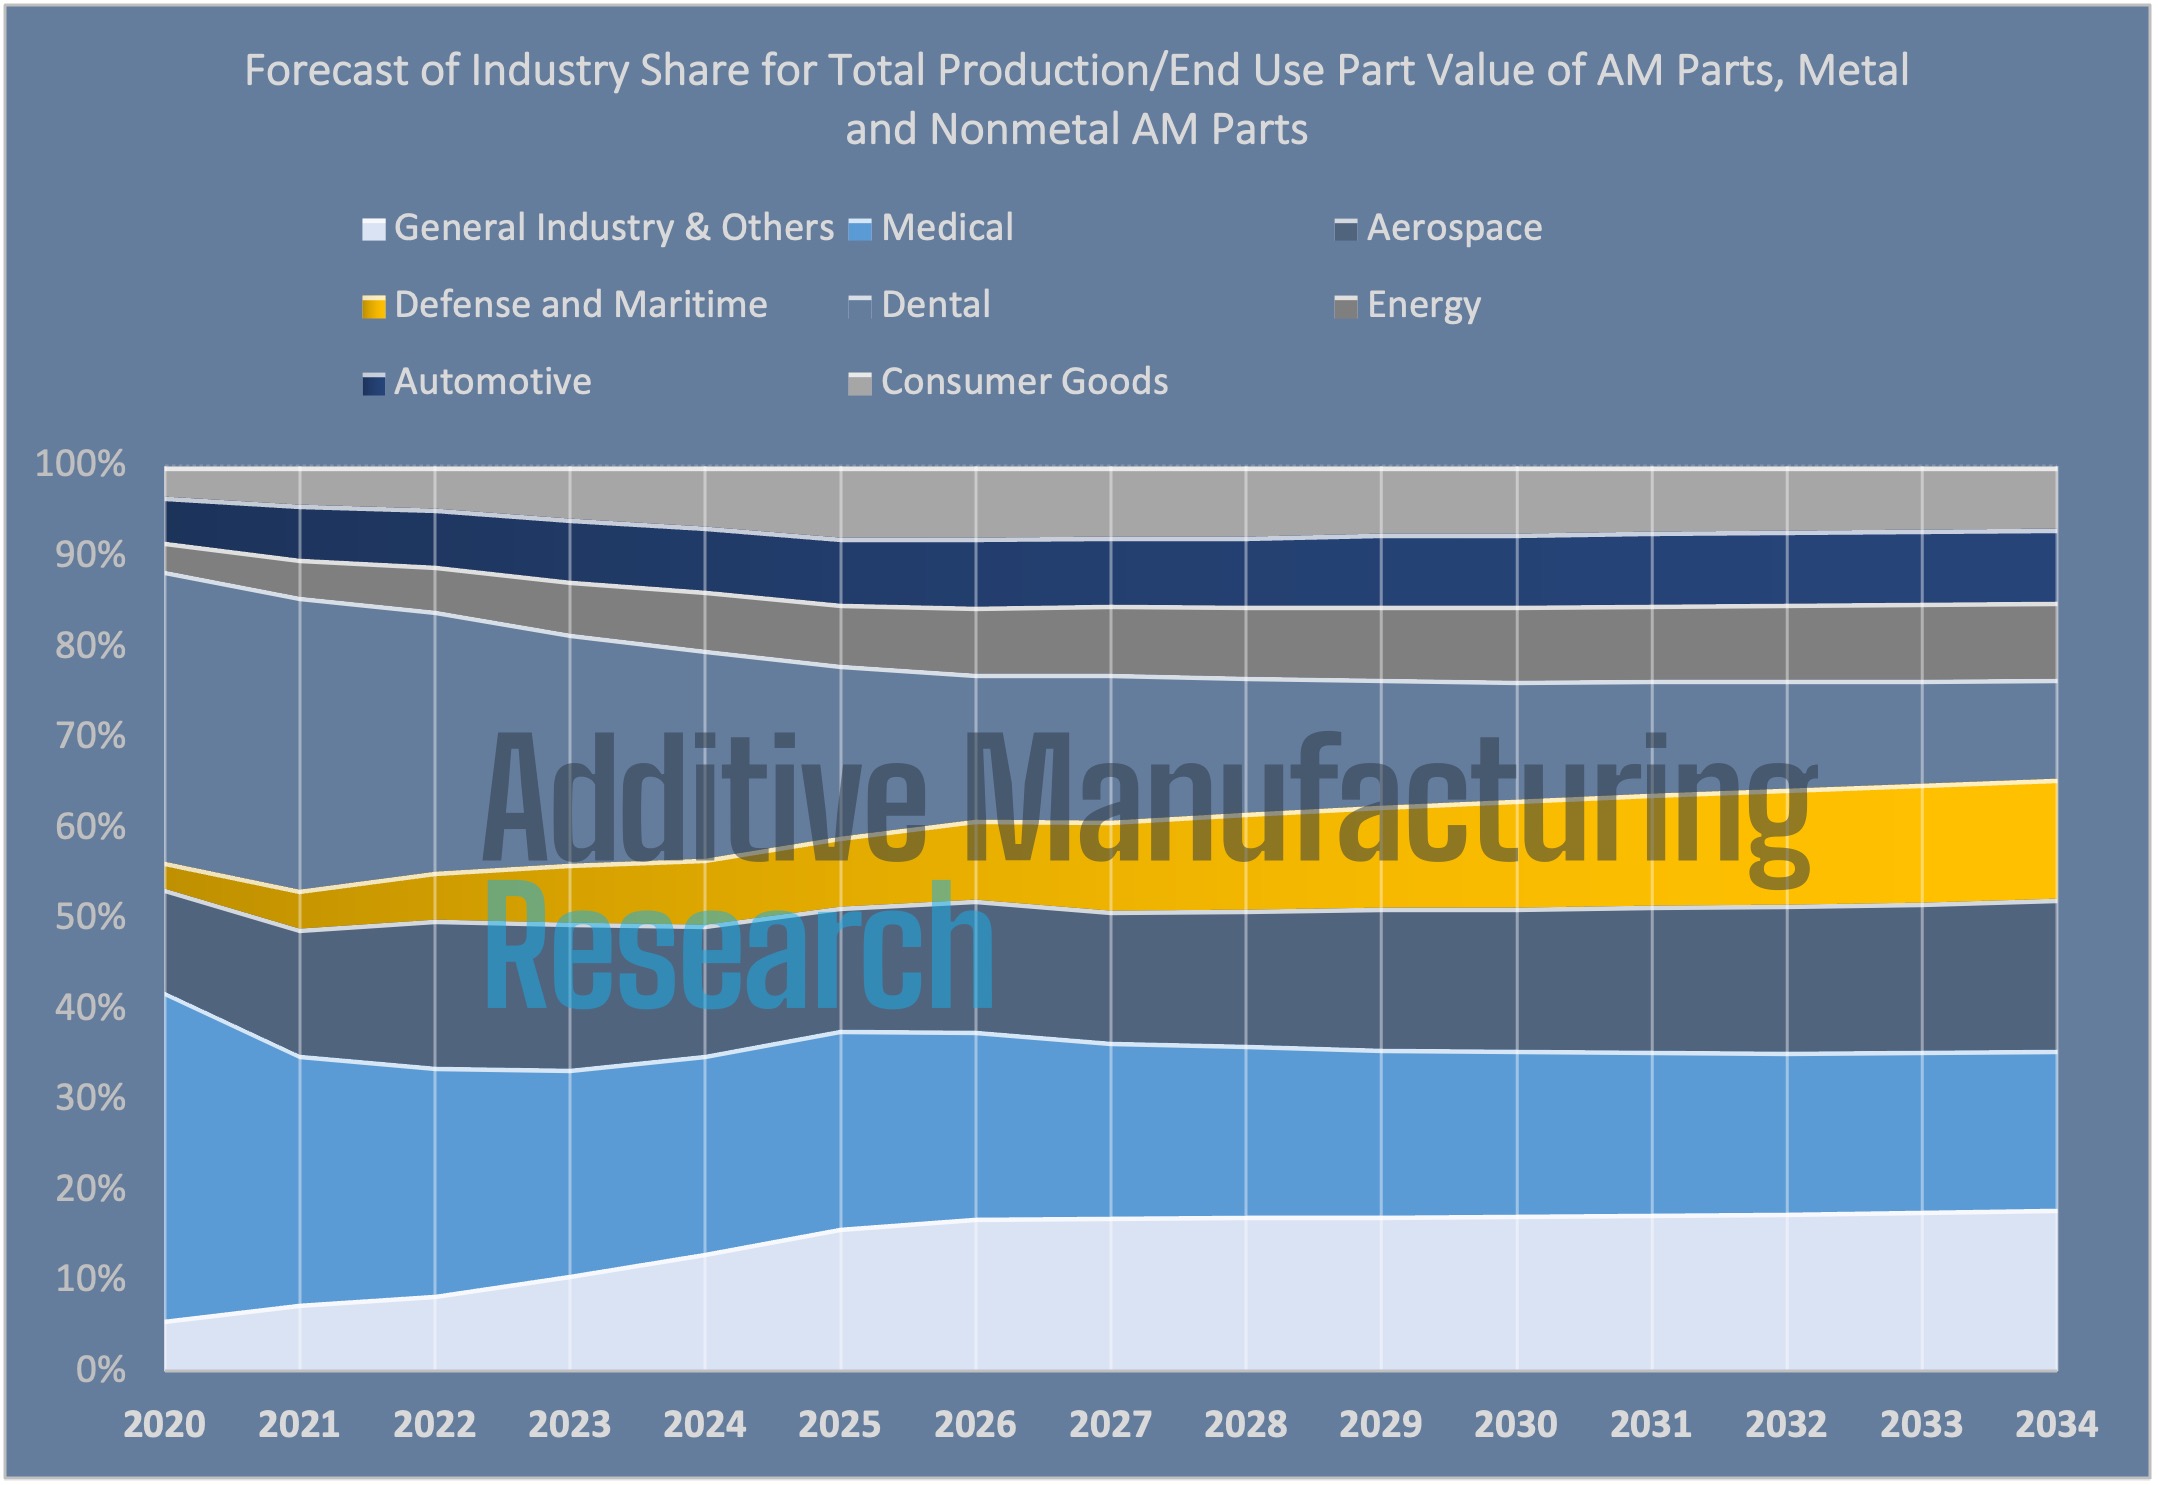
Task: Click the Dental legend swatch
Action: 859,306
